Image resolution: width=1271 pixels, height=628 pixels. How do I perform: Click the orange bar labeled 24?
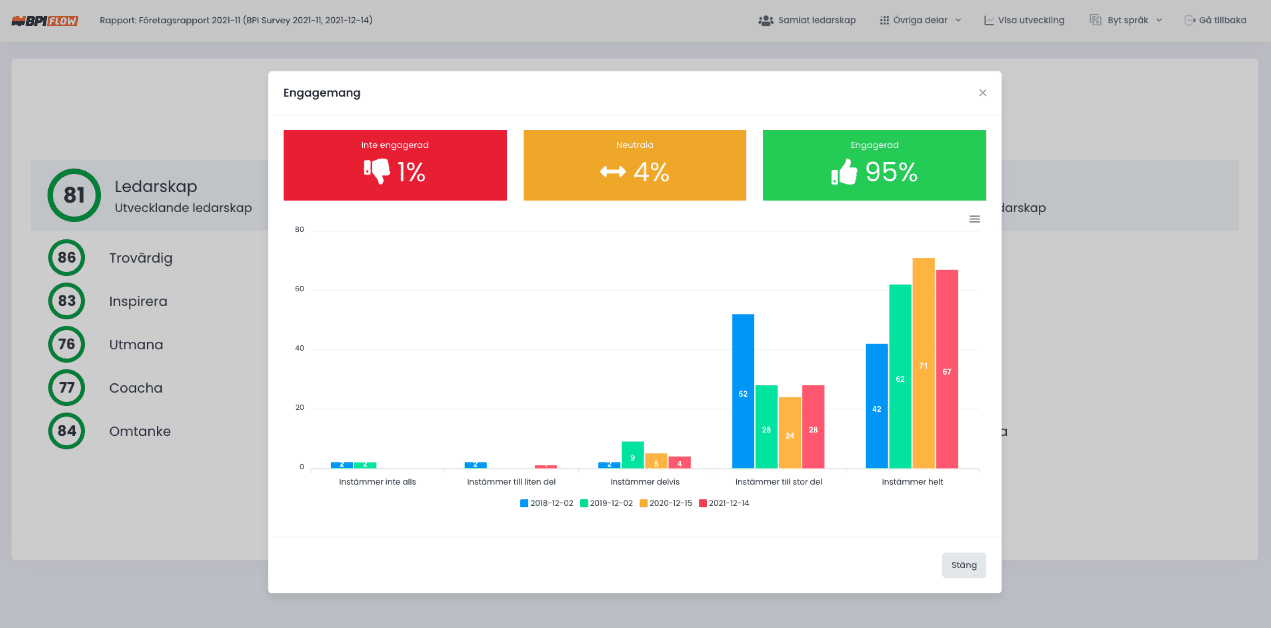(790, 433)
